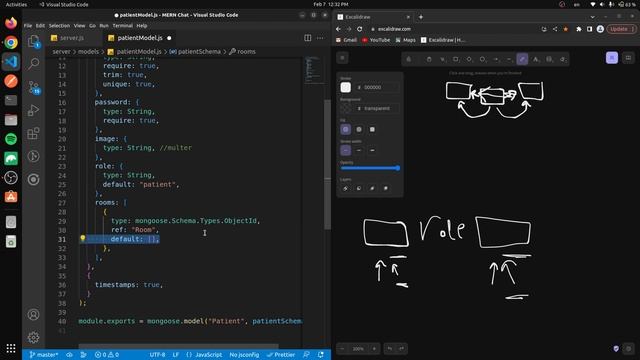The width and height of the screenshot is (640, 360).
Task: Select the Excalidraw diamond tool
Action: 469,59
